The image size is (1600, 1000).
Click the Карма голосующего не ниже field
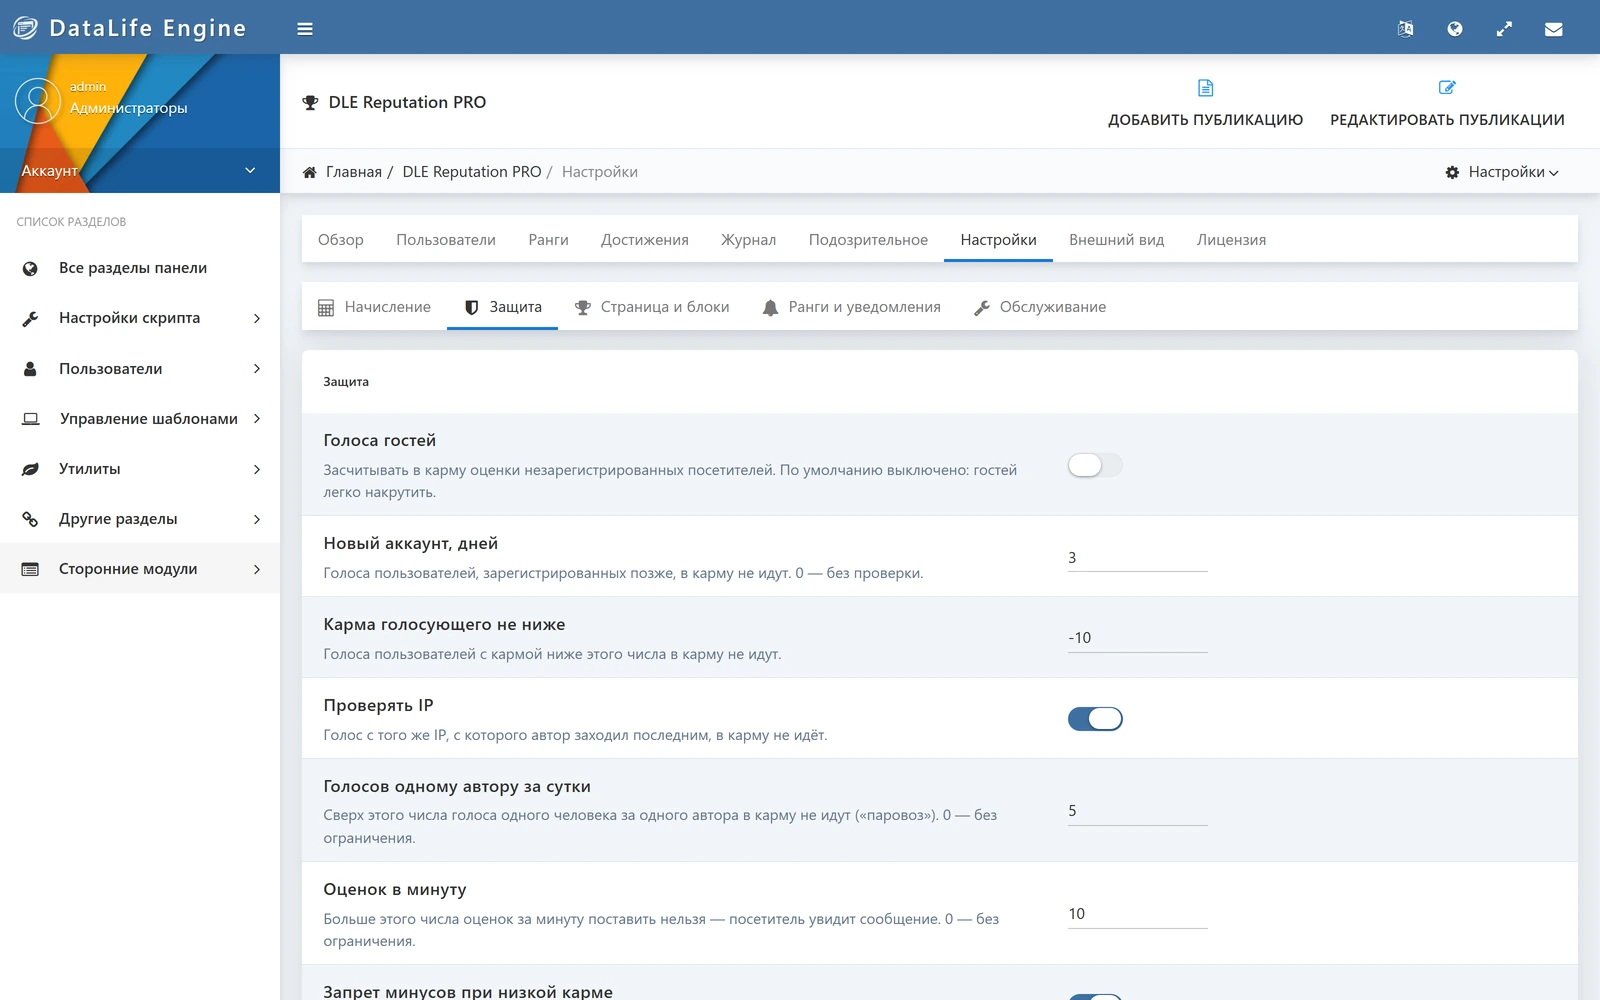pos(1138,638)
